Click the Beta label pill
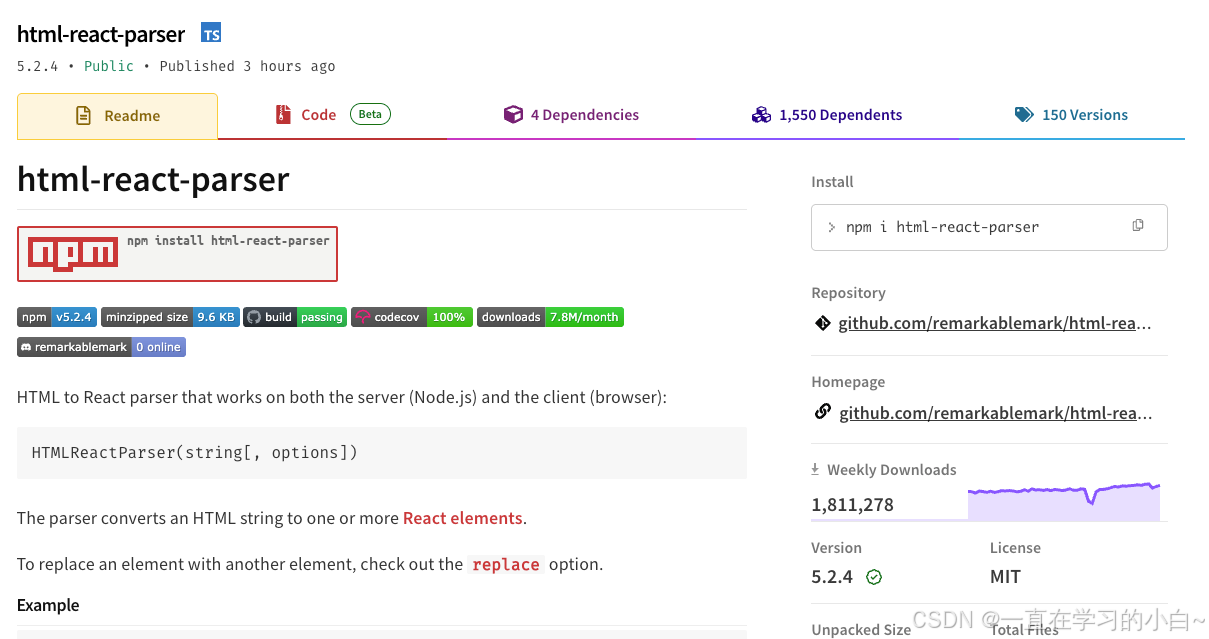 tap(370, 114)
